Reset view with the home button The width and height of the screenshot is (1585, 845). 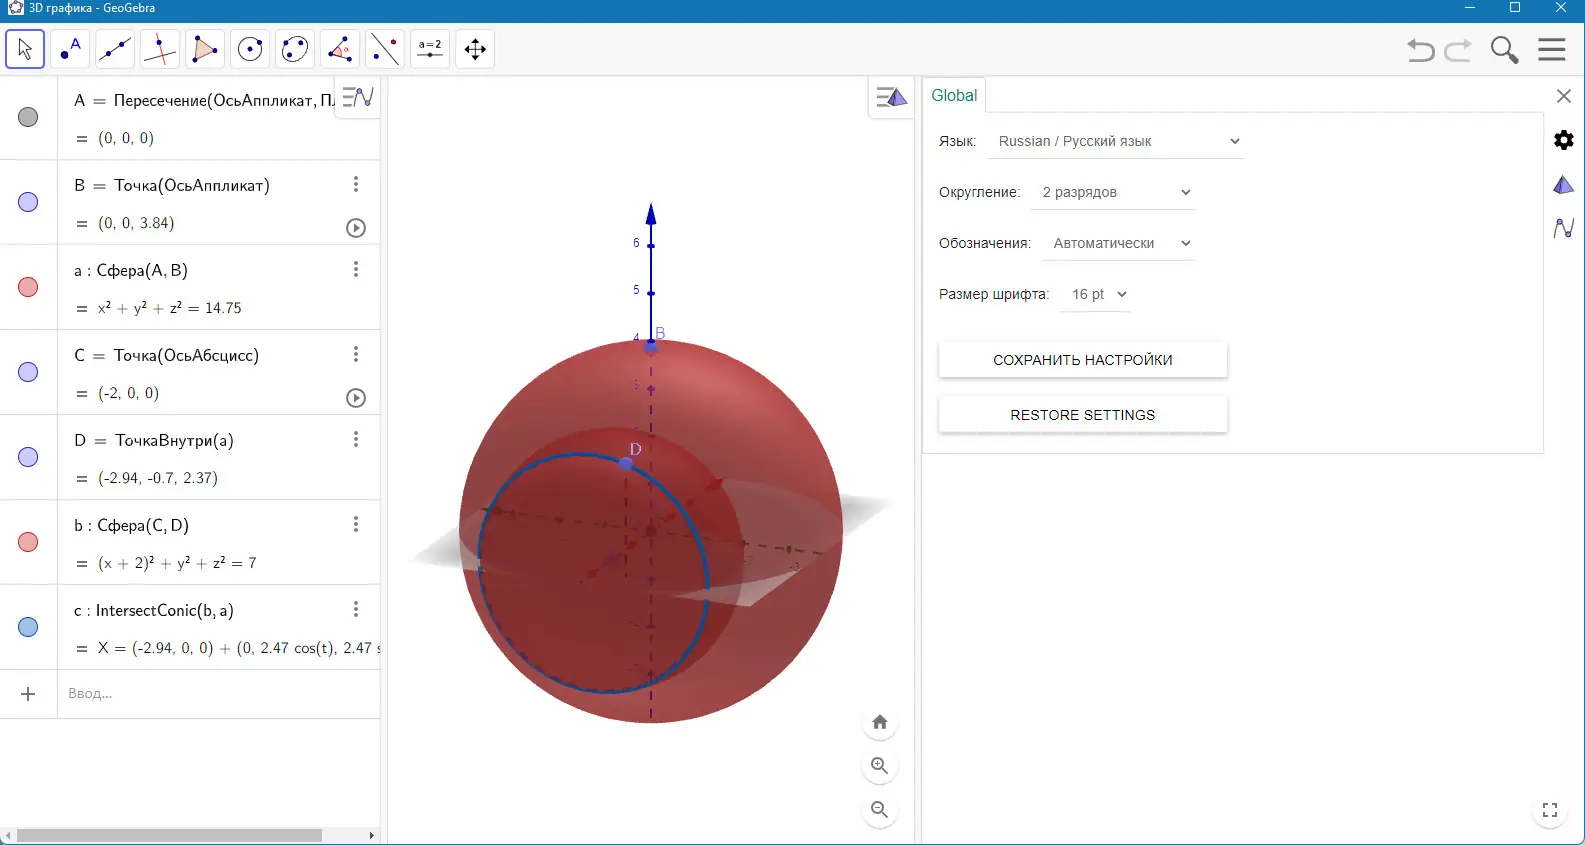(880, 722)
